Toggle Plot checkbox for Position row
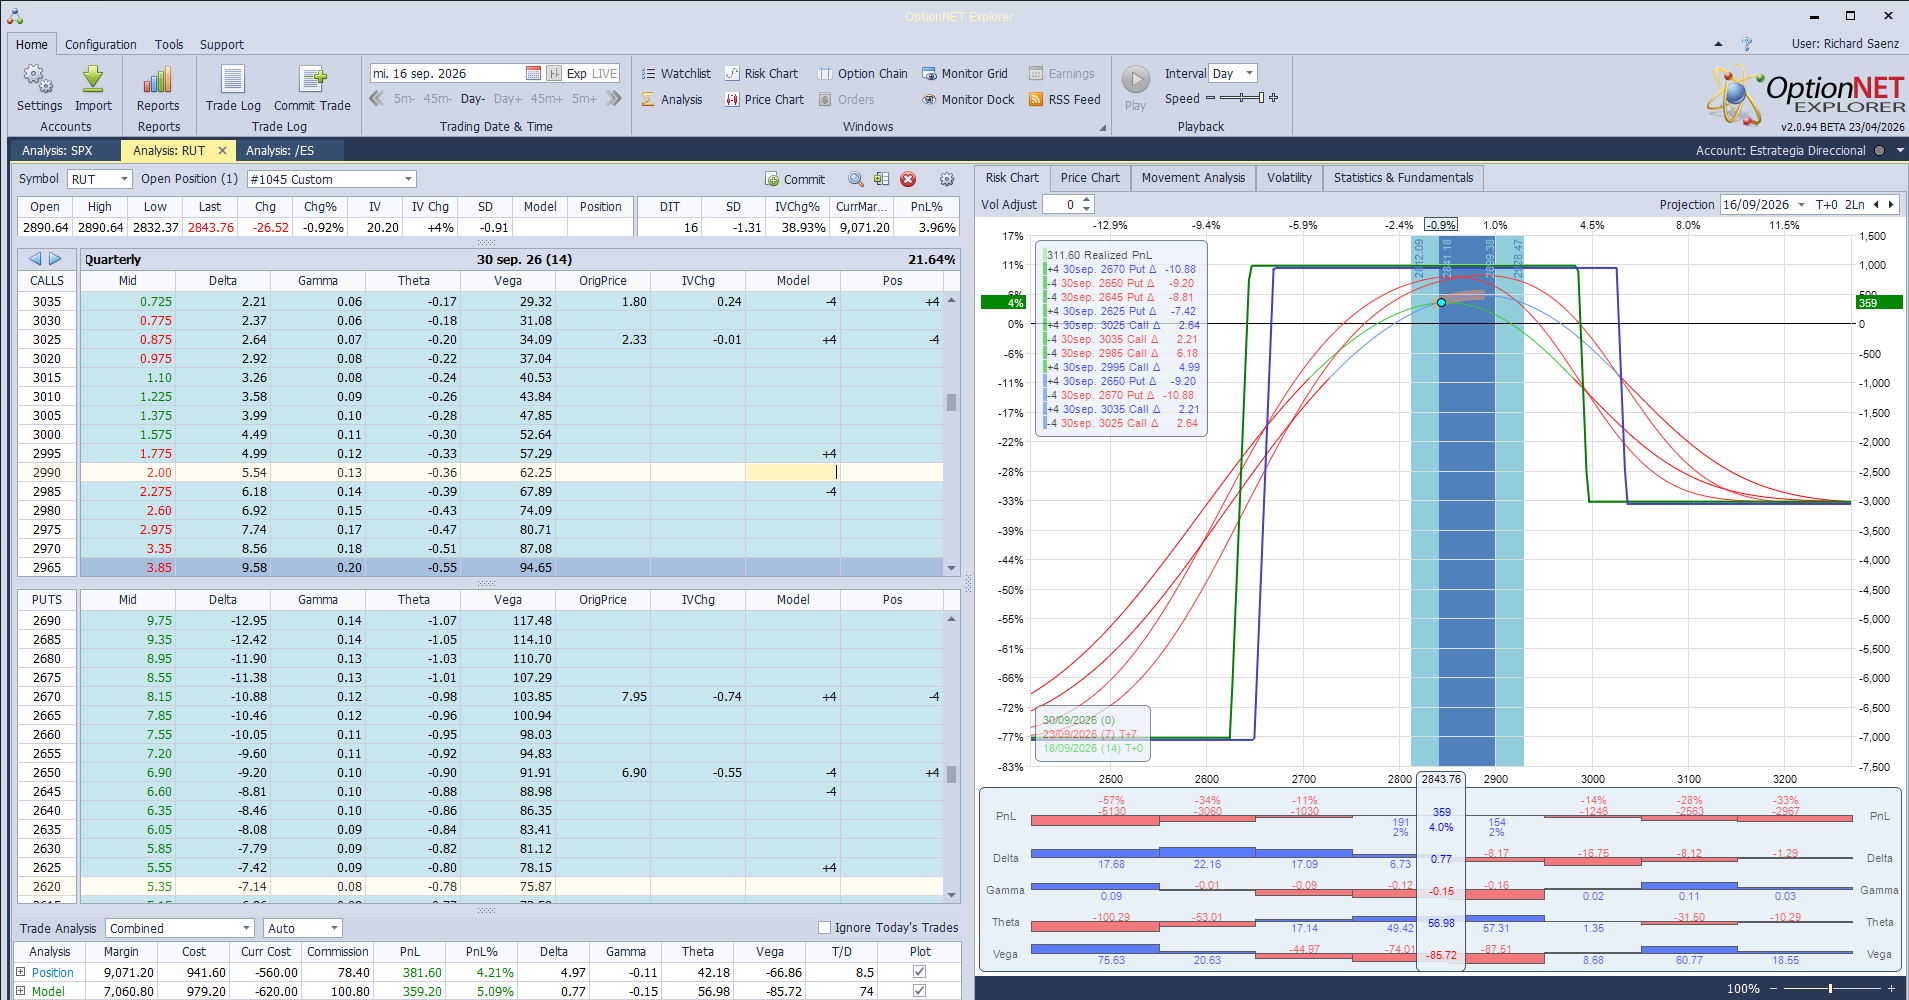 click(920, 972)
